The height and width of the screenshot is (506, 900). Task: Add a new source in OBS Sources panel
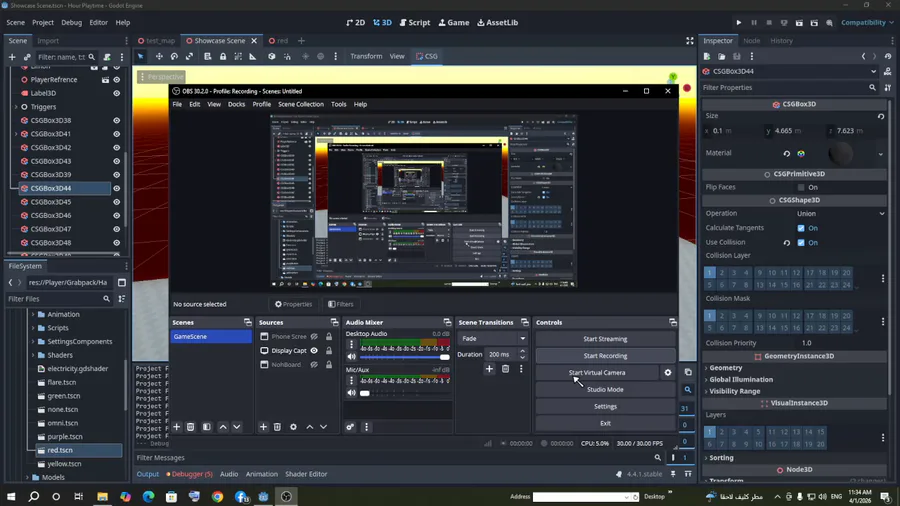pos(264,427)
